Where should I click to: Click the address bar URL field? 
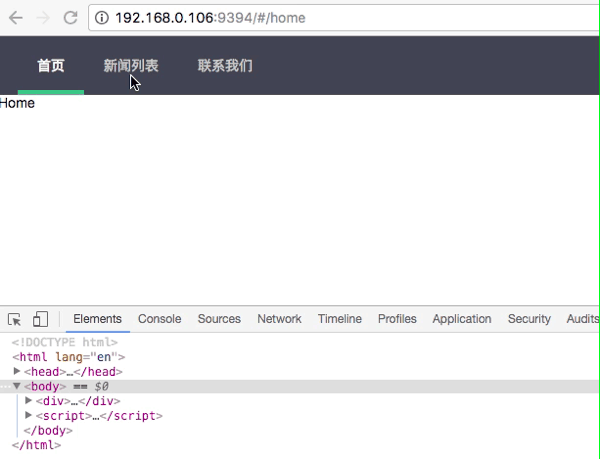344,18
